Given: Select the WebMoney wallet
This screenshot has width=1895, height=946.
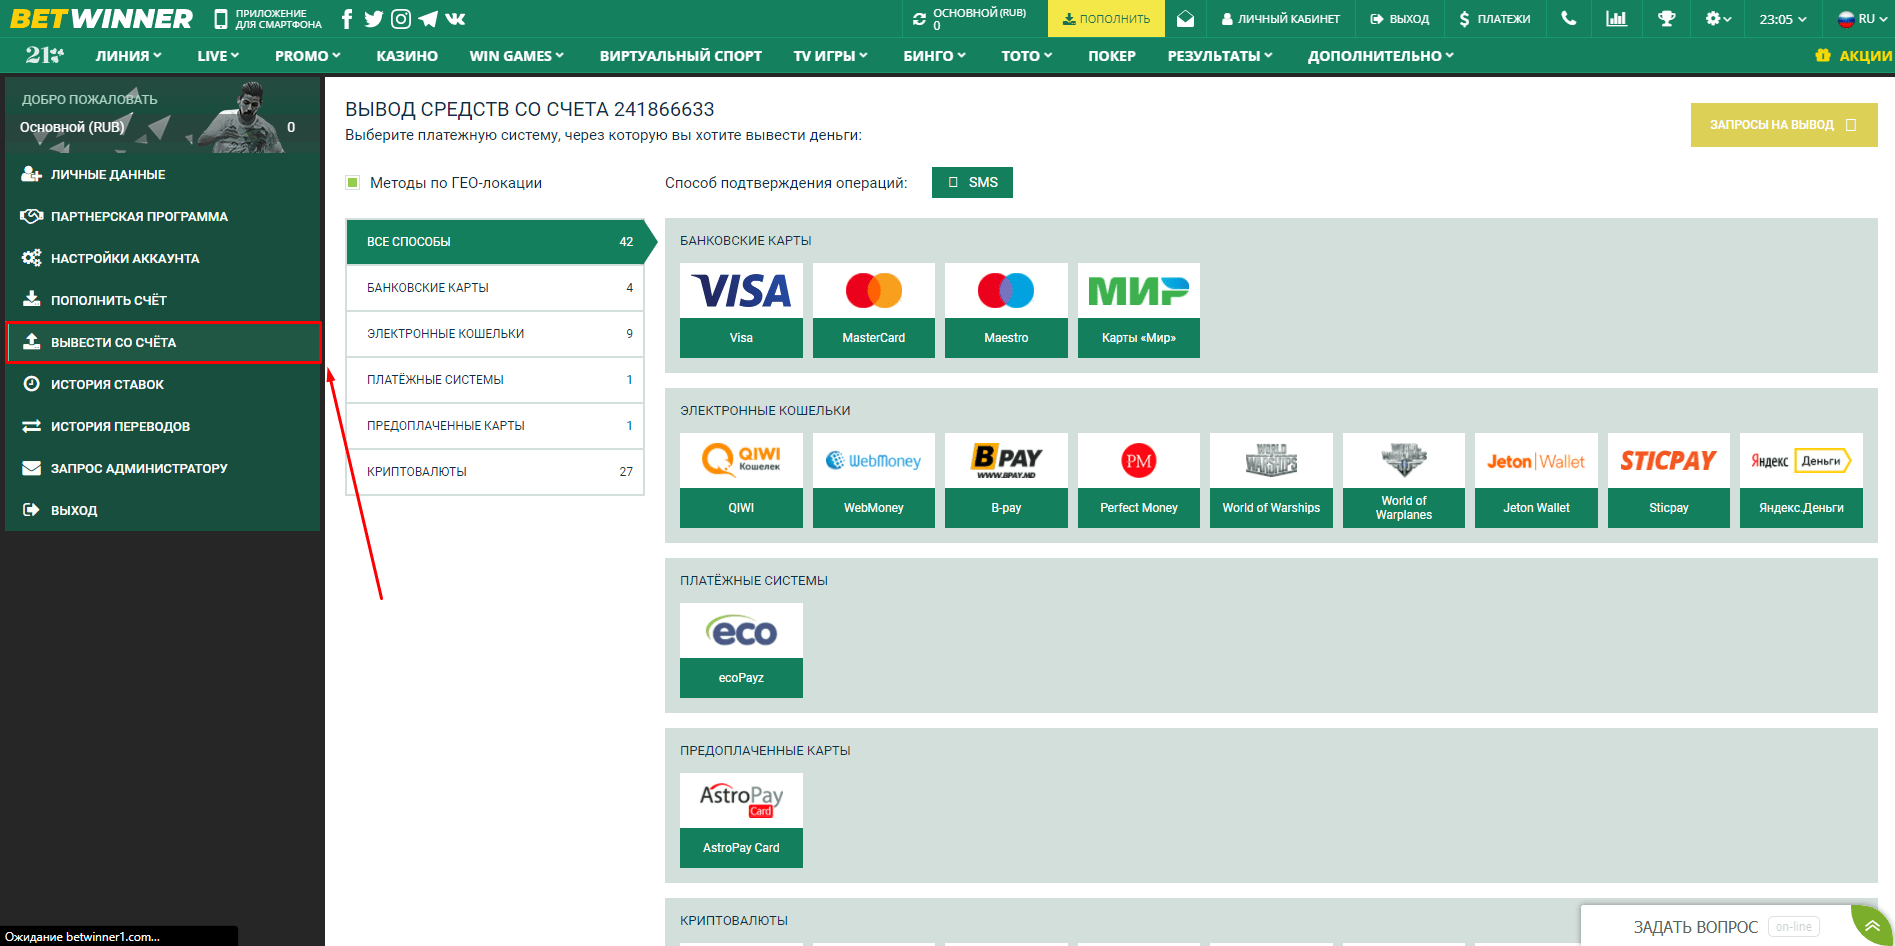Looking at the screenshot, I should coord(874,480).
